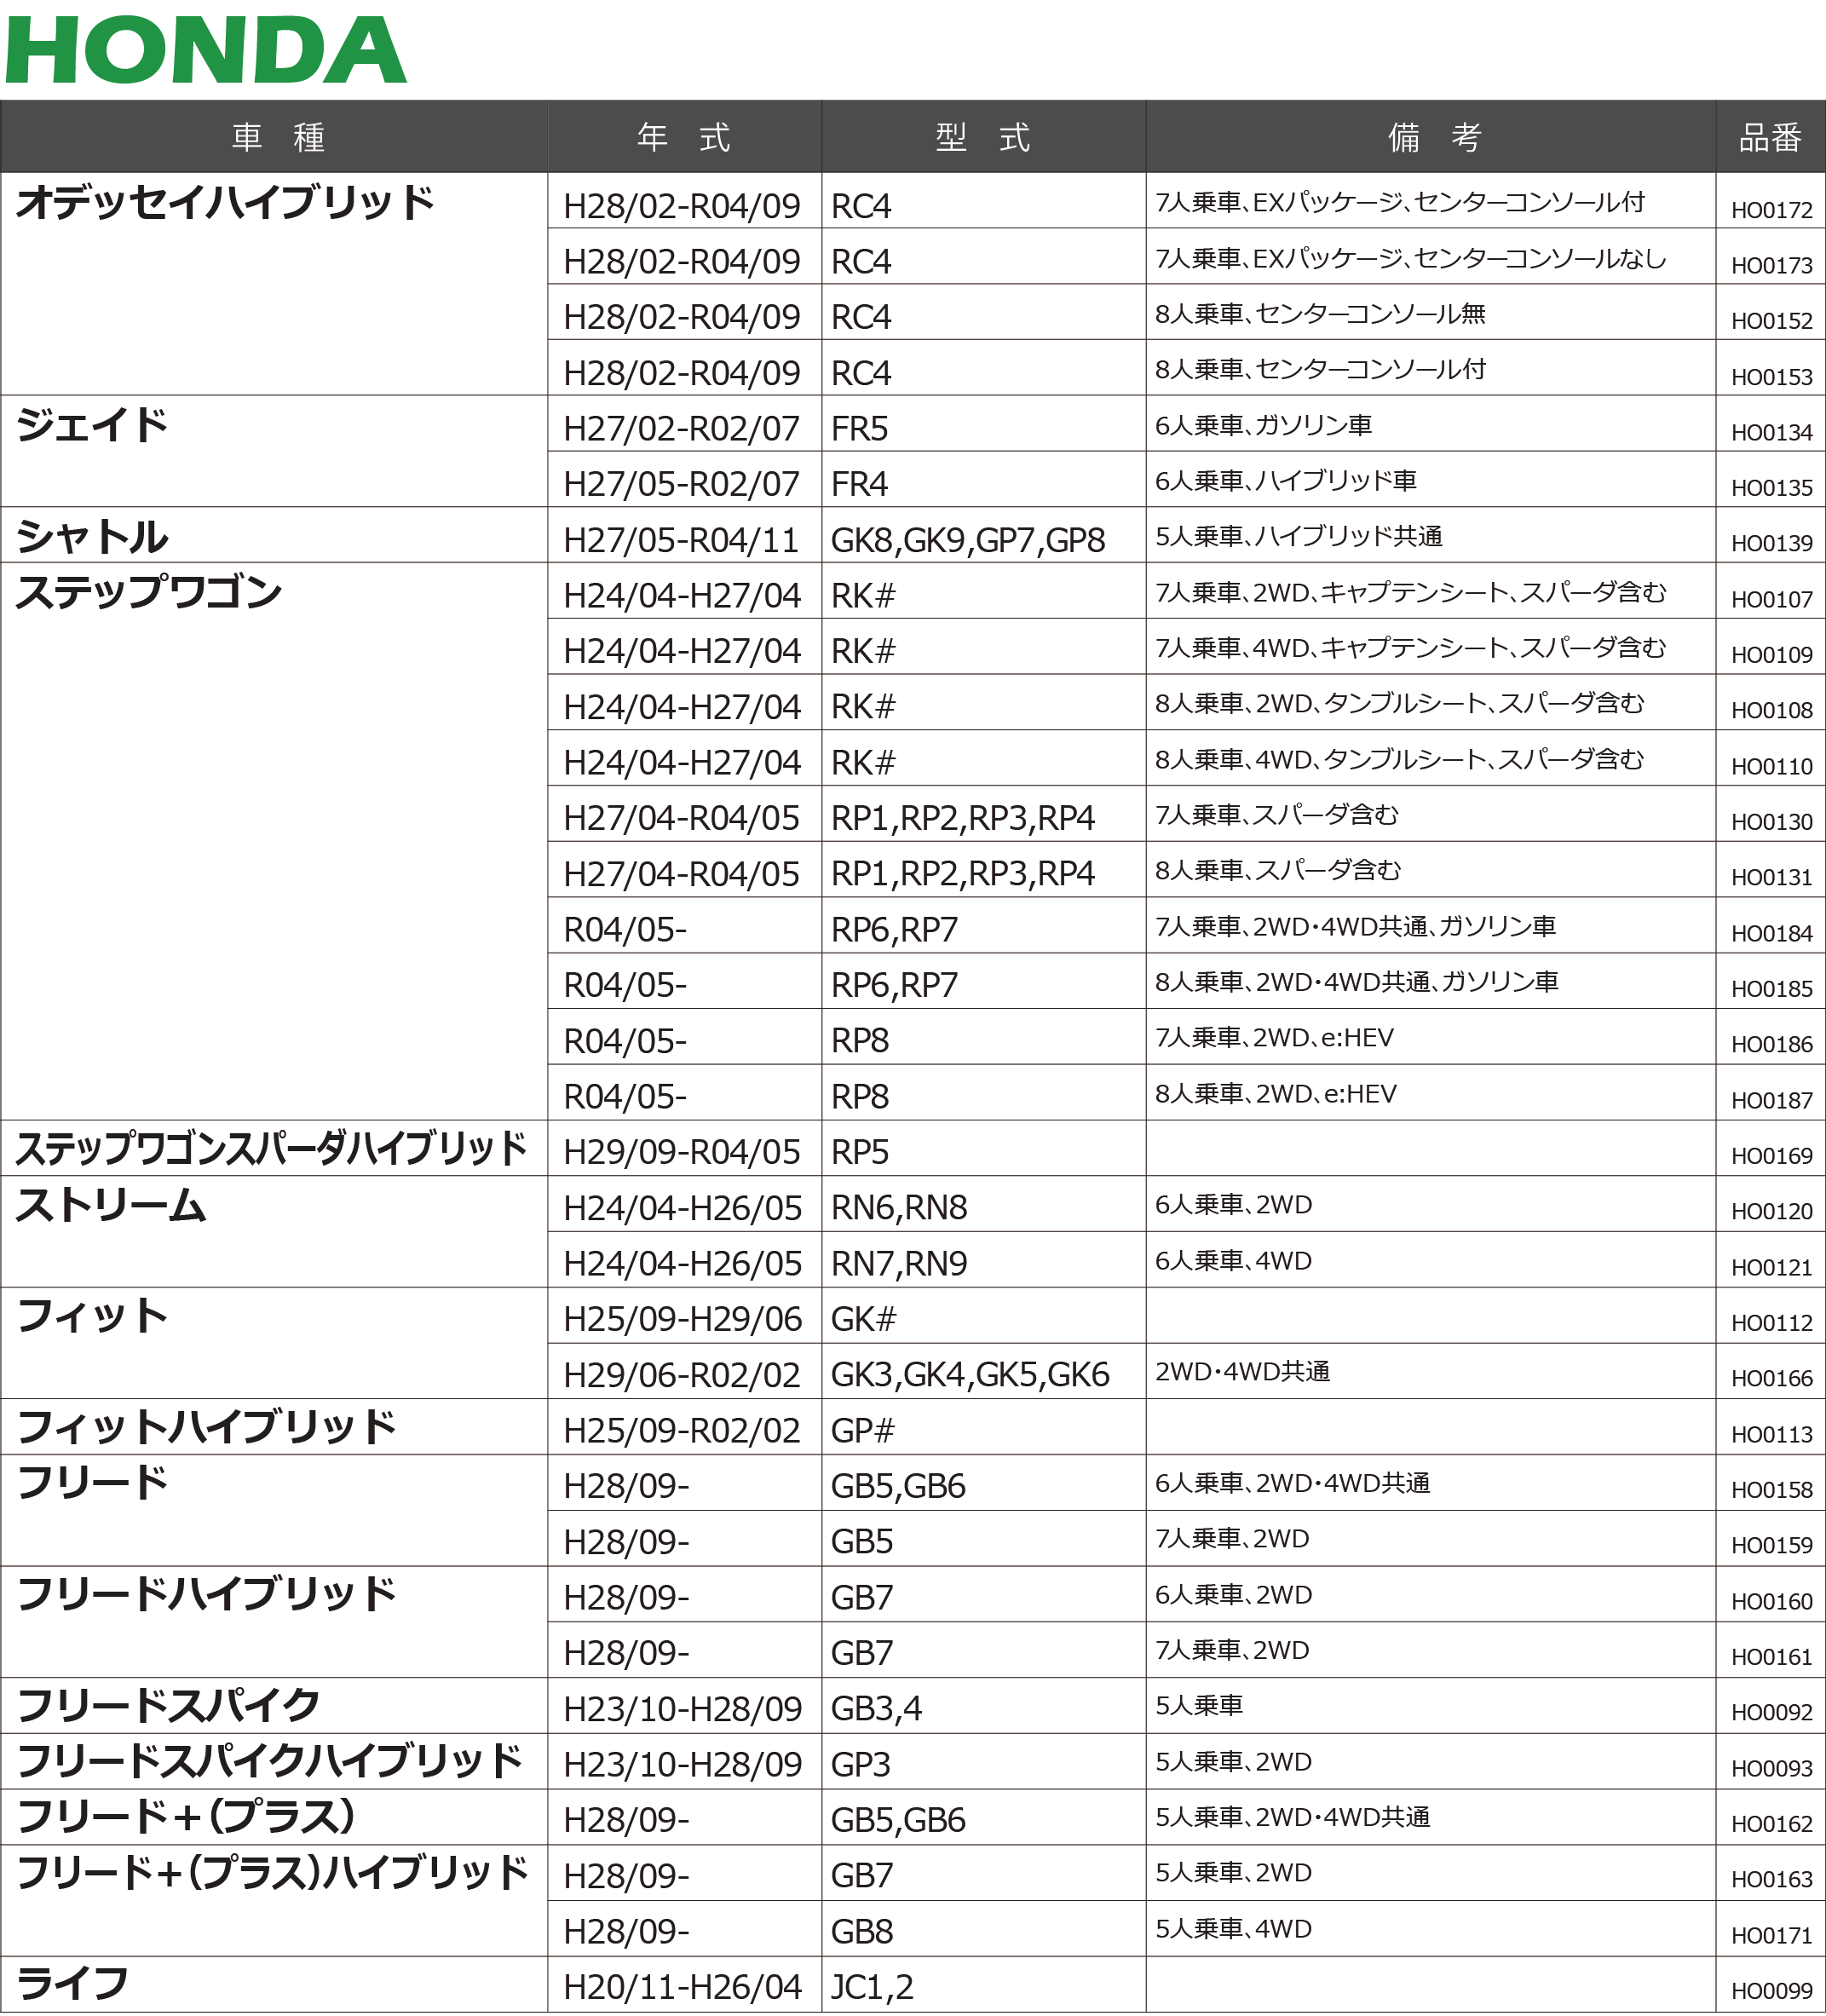The image size is (1826, 2016).
Task: Select the オデッセイハイブリッド vehicle name
Action: [x=225, y=202]
